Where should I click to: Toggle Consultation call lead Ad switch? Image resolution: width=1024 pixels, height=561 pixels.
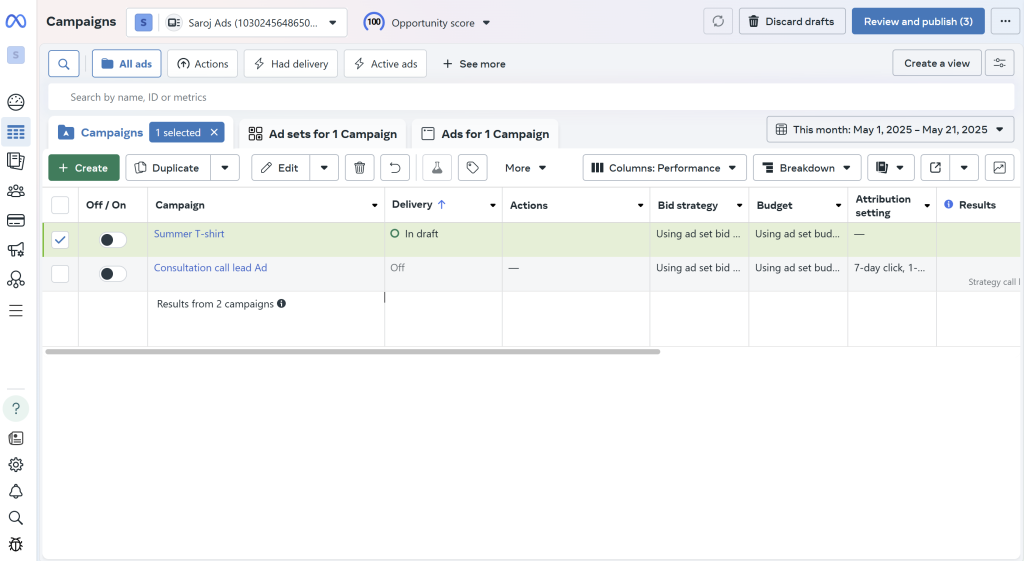coord(112,273)
